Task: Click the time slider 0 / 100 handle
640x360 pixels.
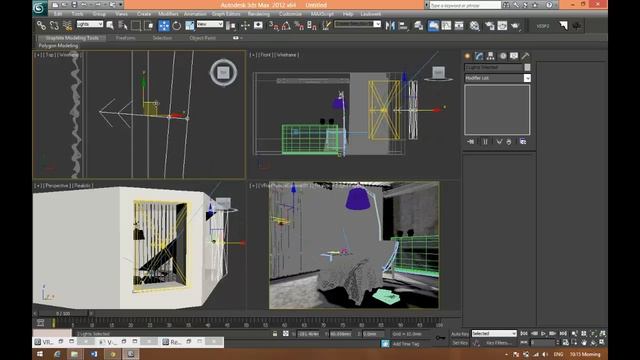Action: coord(63,313)
